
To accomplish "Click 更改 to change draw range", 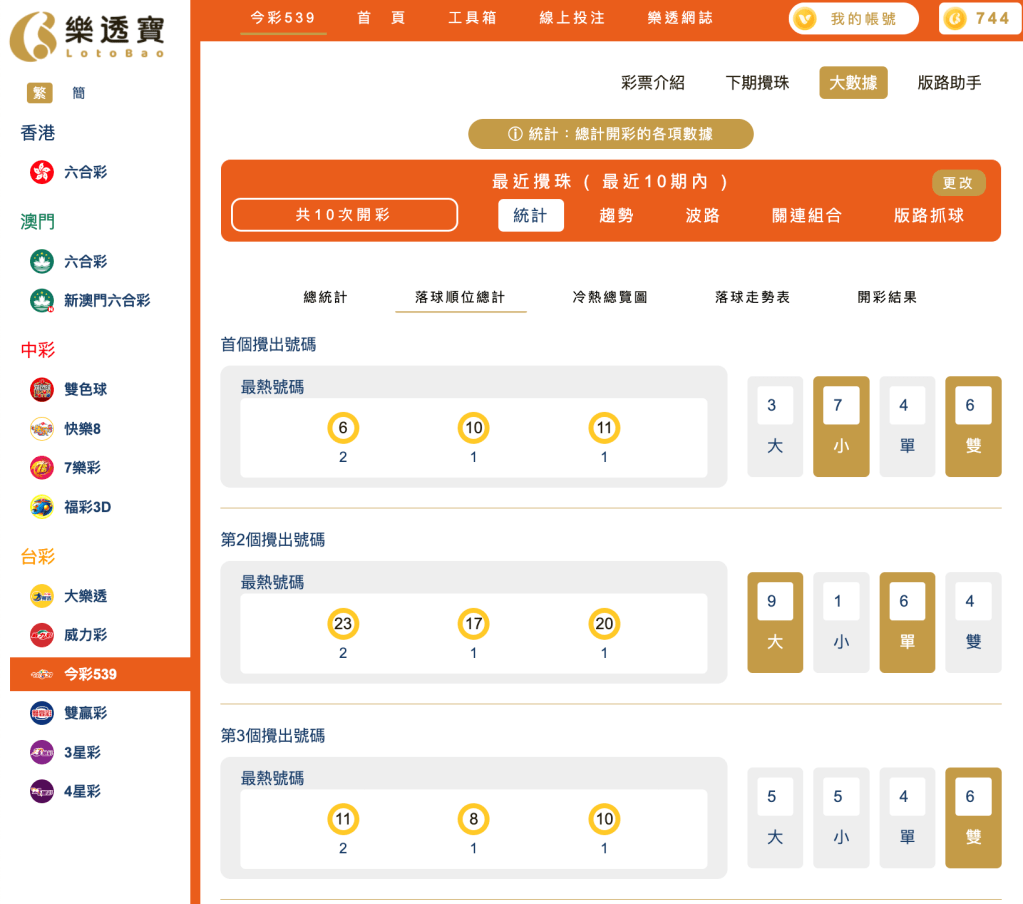I will (x=958, y=183).
